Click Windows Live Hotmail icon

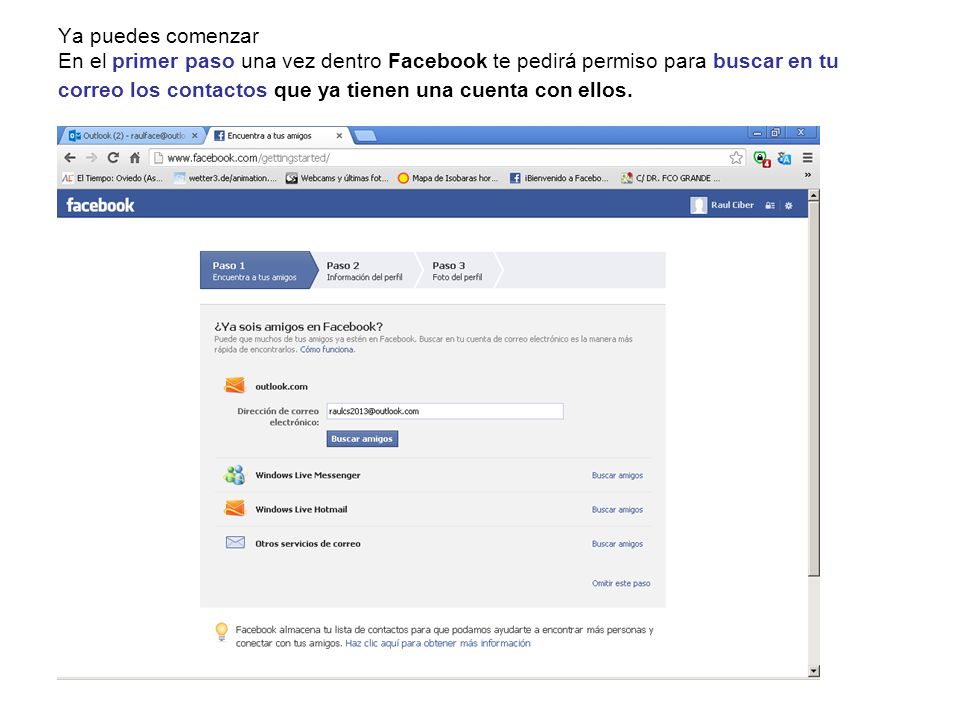(234, 508)
